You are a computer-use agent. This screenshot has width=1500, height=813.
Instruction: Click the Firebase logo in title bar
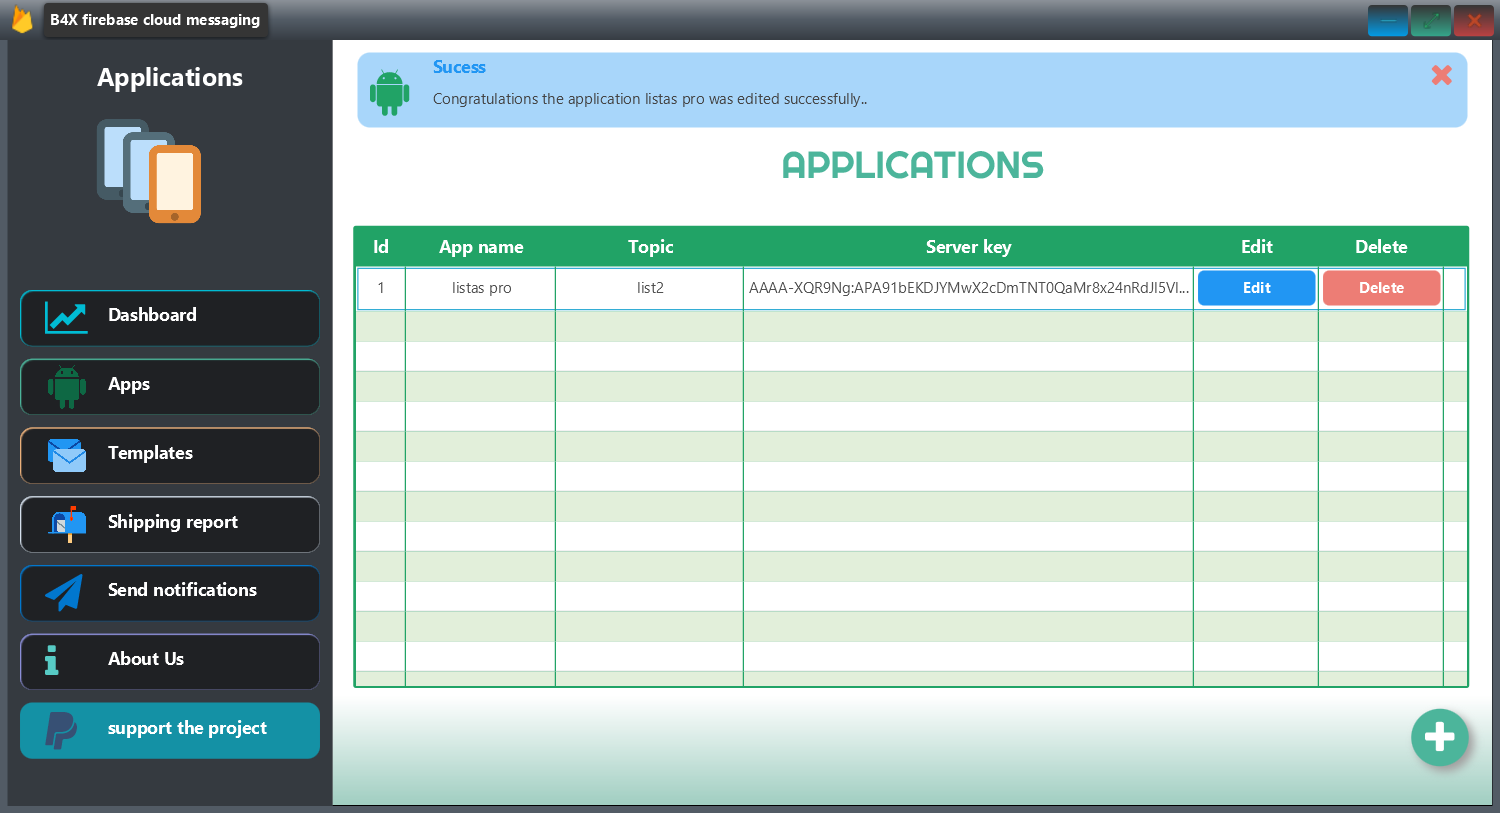pos(22,20)
